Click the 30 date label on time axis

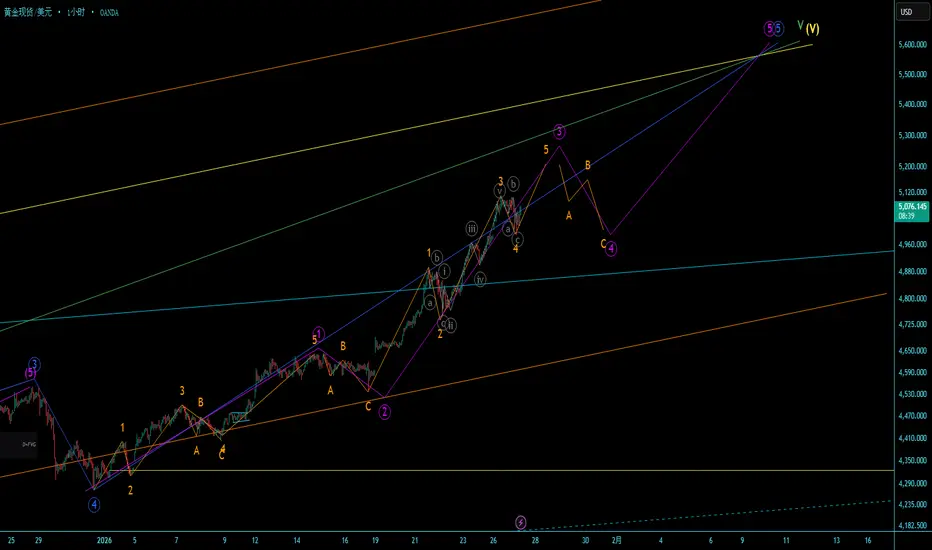[585, 540]
